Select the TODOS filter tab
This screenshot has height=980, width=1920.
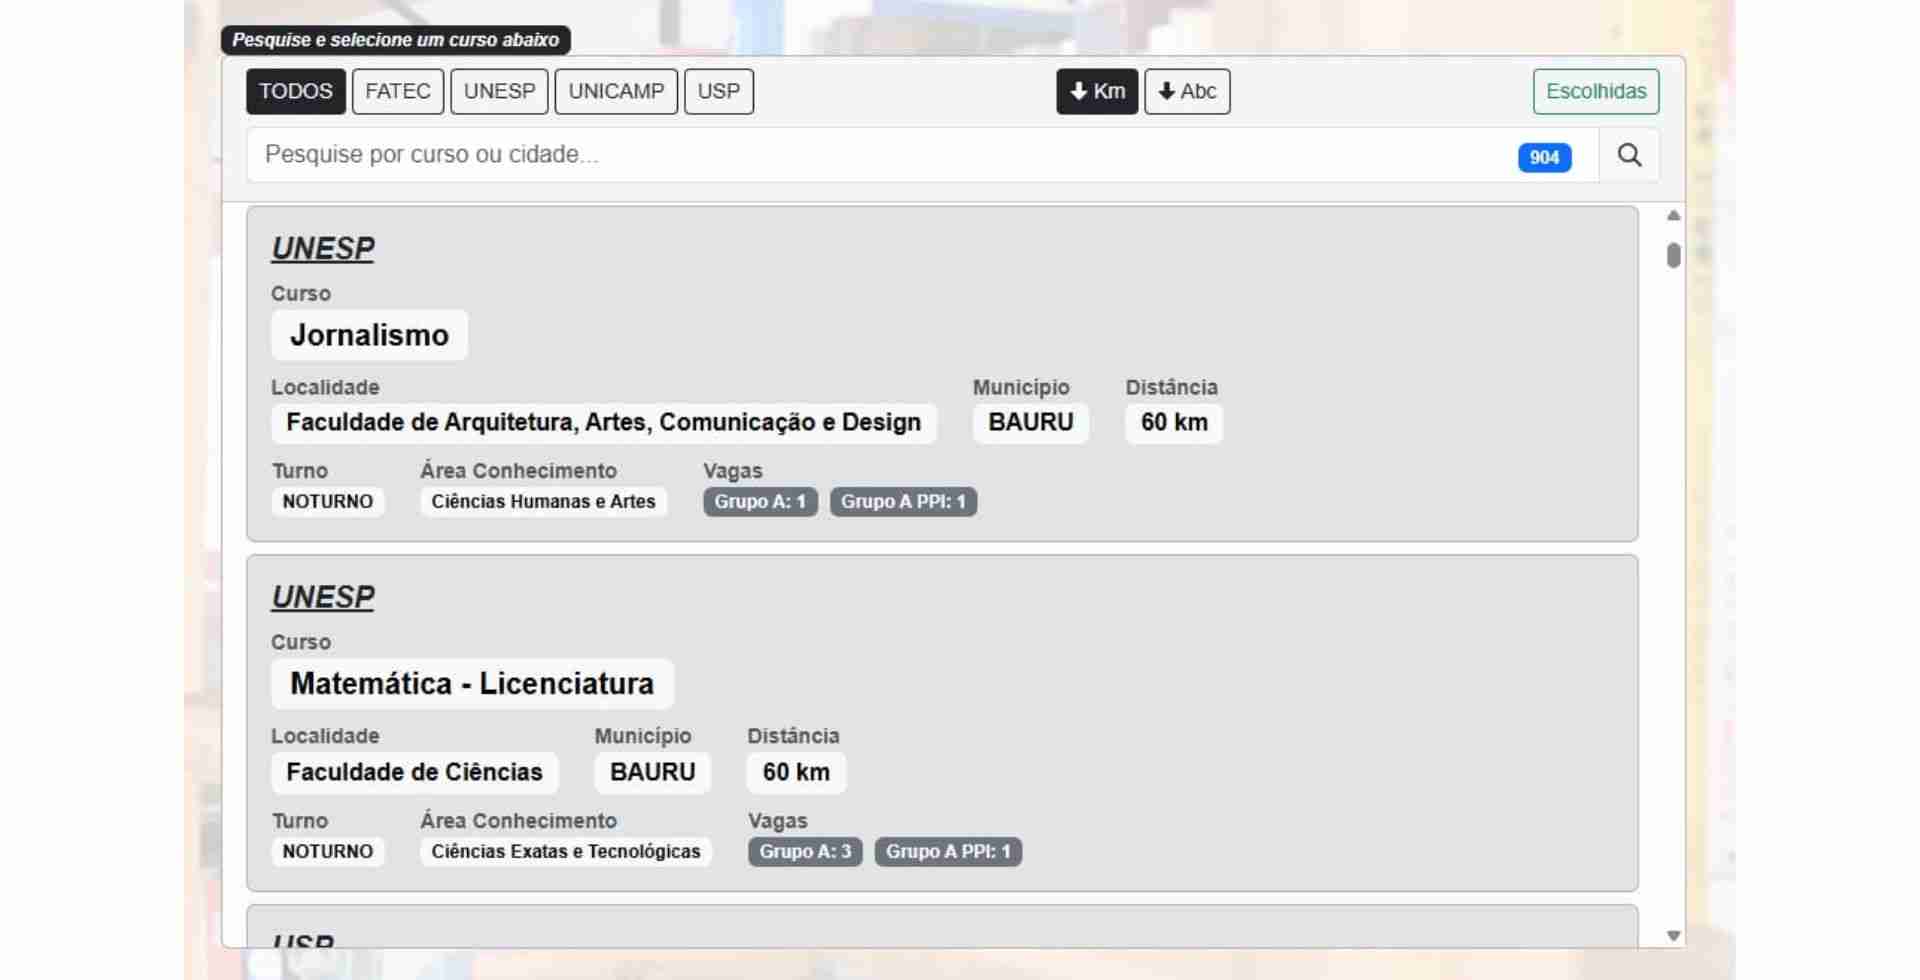point(295,91)
